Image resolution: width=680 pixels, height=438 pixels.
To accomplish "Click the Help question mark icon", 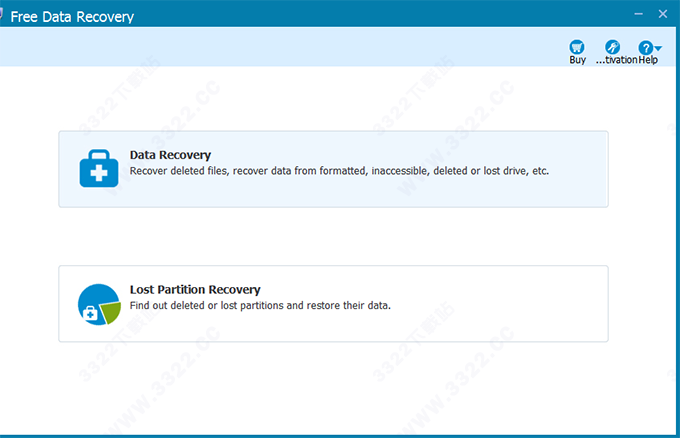I will click(645, 47).
